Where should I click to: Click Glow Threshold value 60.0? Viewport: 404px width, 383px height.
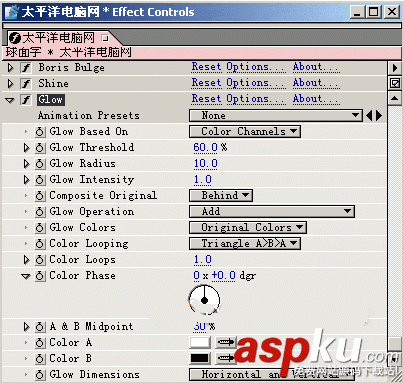click(x=205, y=148)
